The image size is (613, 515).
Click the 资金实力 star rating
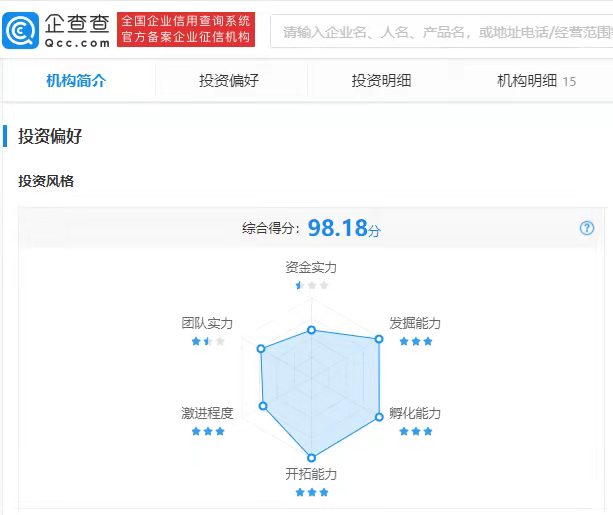click(312, 285)
